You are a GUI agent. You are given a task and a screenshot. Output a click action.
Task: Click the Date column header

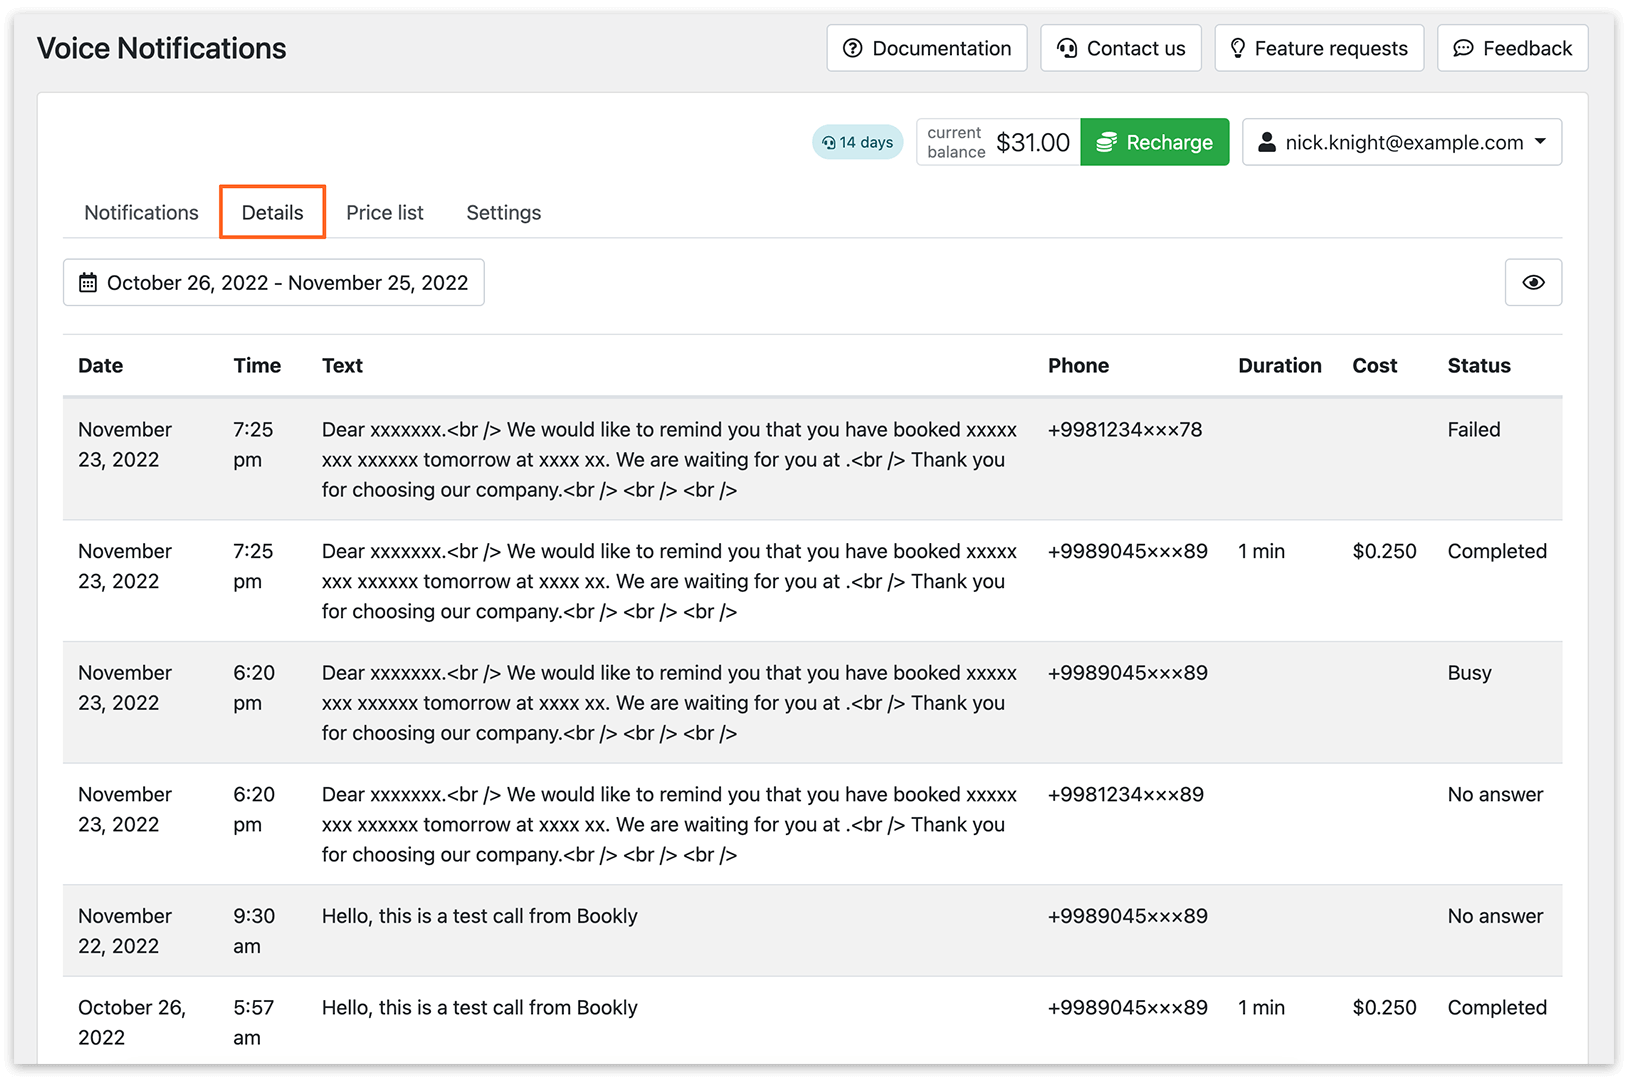[x=101, y=366]
